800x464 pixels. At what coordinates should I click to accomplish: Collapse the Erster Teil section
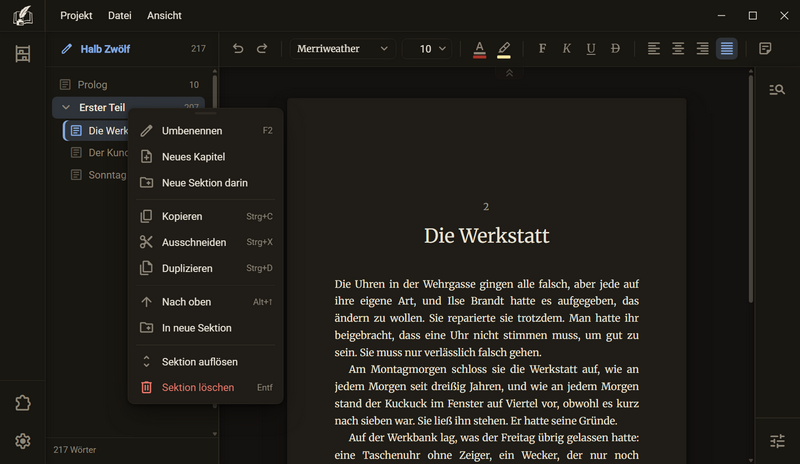point(66,107)
